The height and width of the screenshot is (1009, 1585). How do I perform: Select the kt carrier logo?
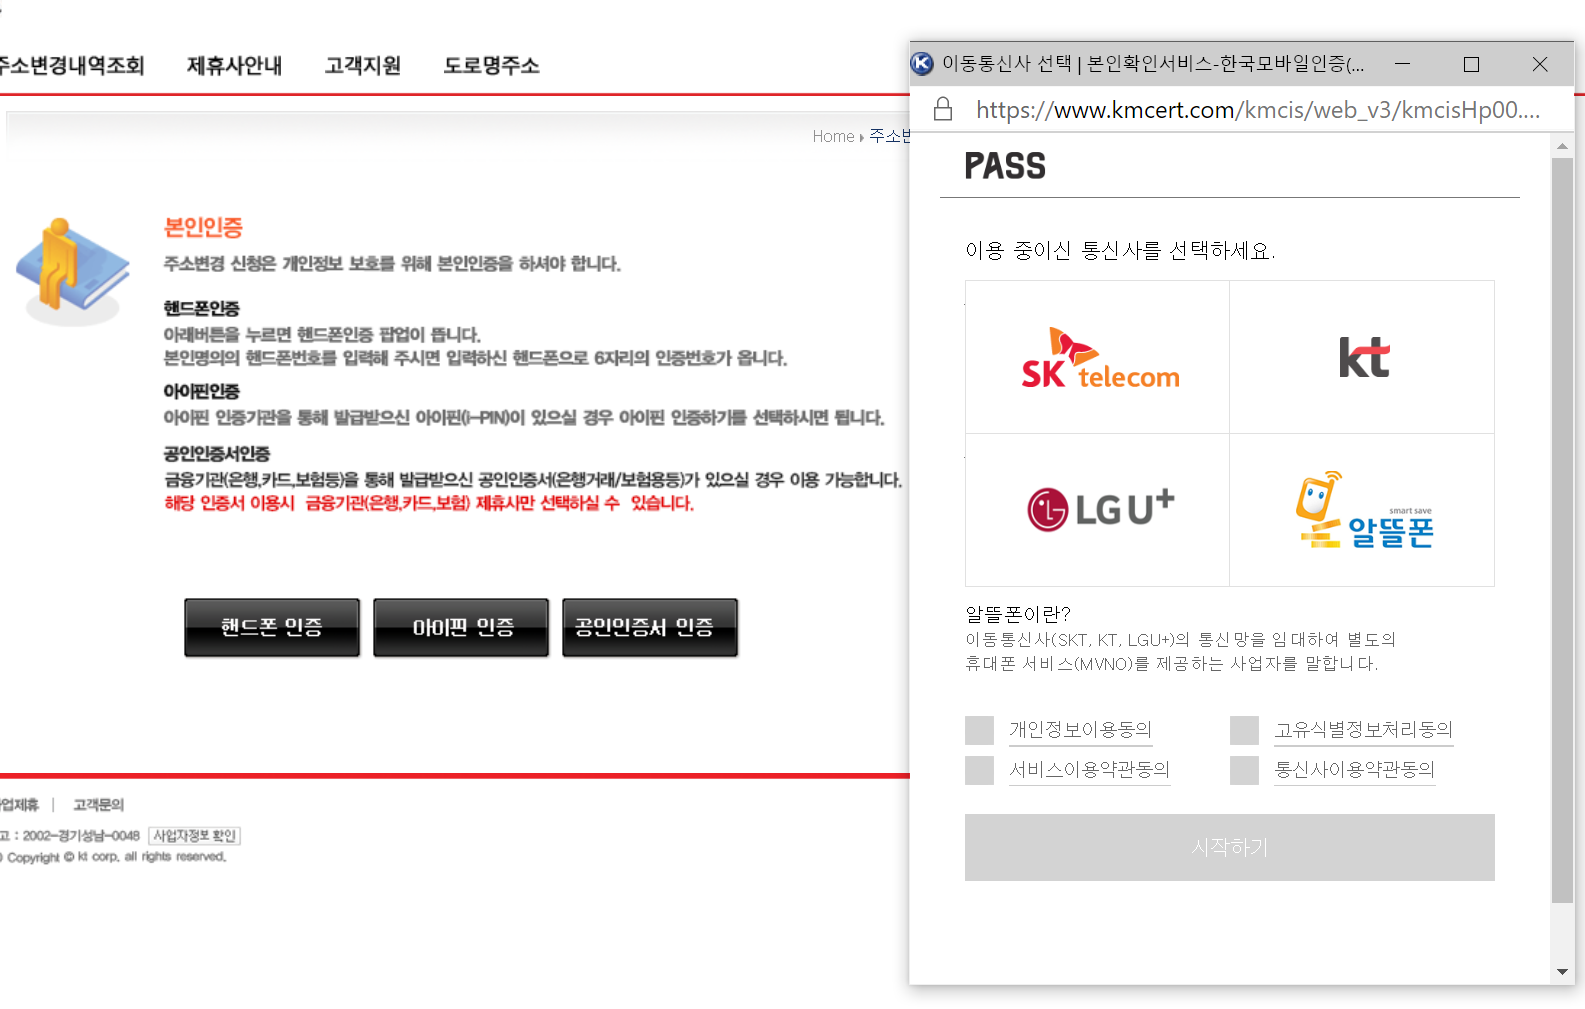1364,357
